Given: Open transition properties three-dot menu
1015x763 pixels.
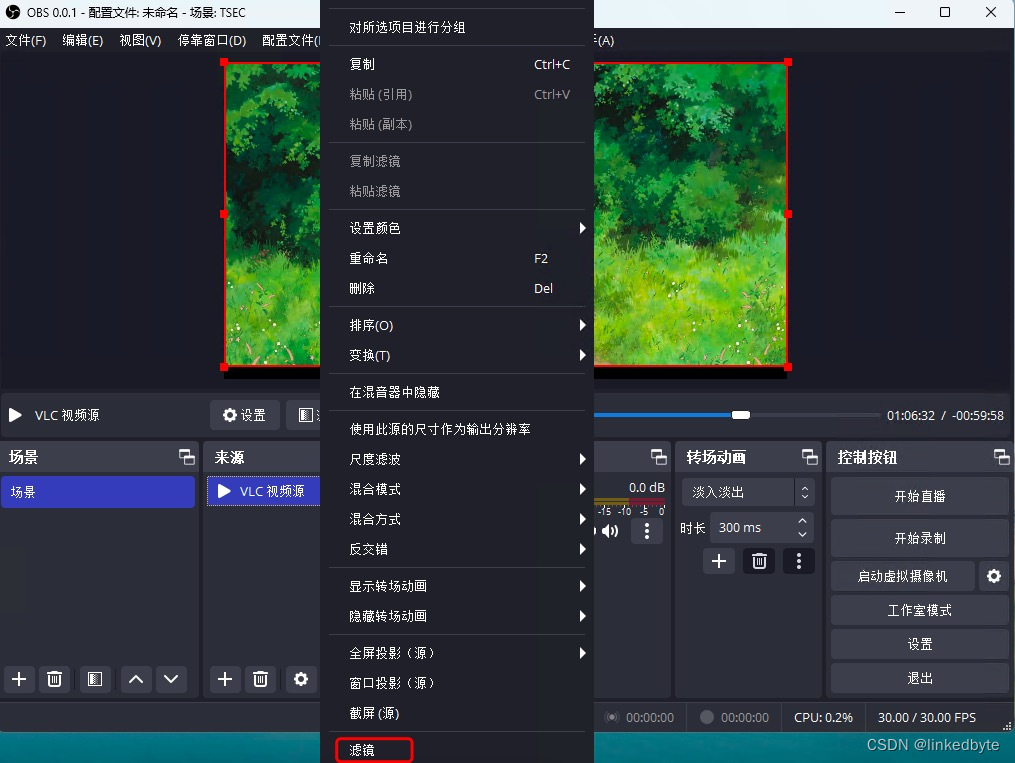Looking at the screenshot, I should tap(799, 561).
